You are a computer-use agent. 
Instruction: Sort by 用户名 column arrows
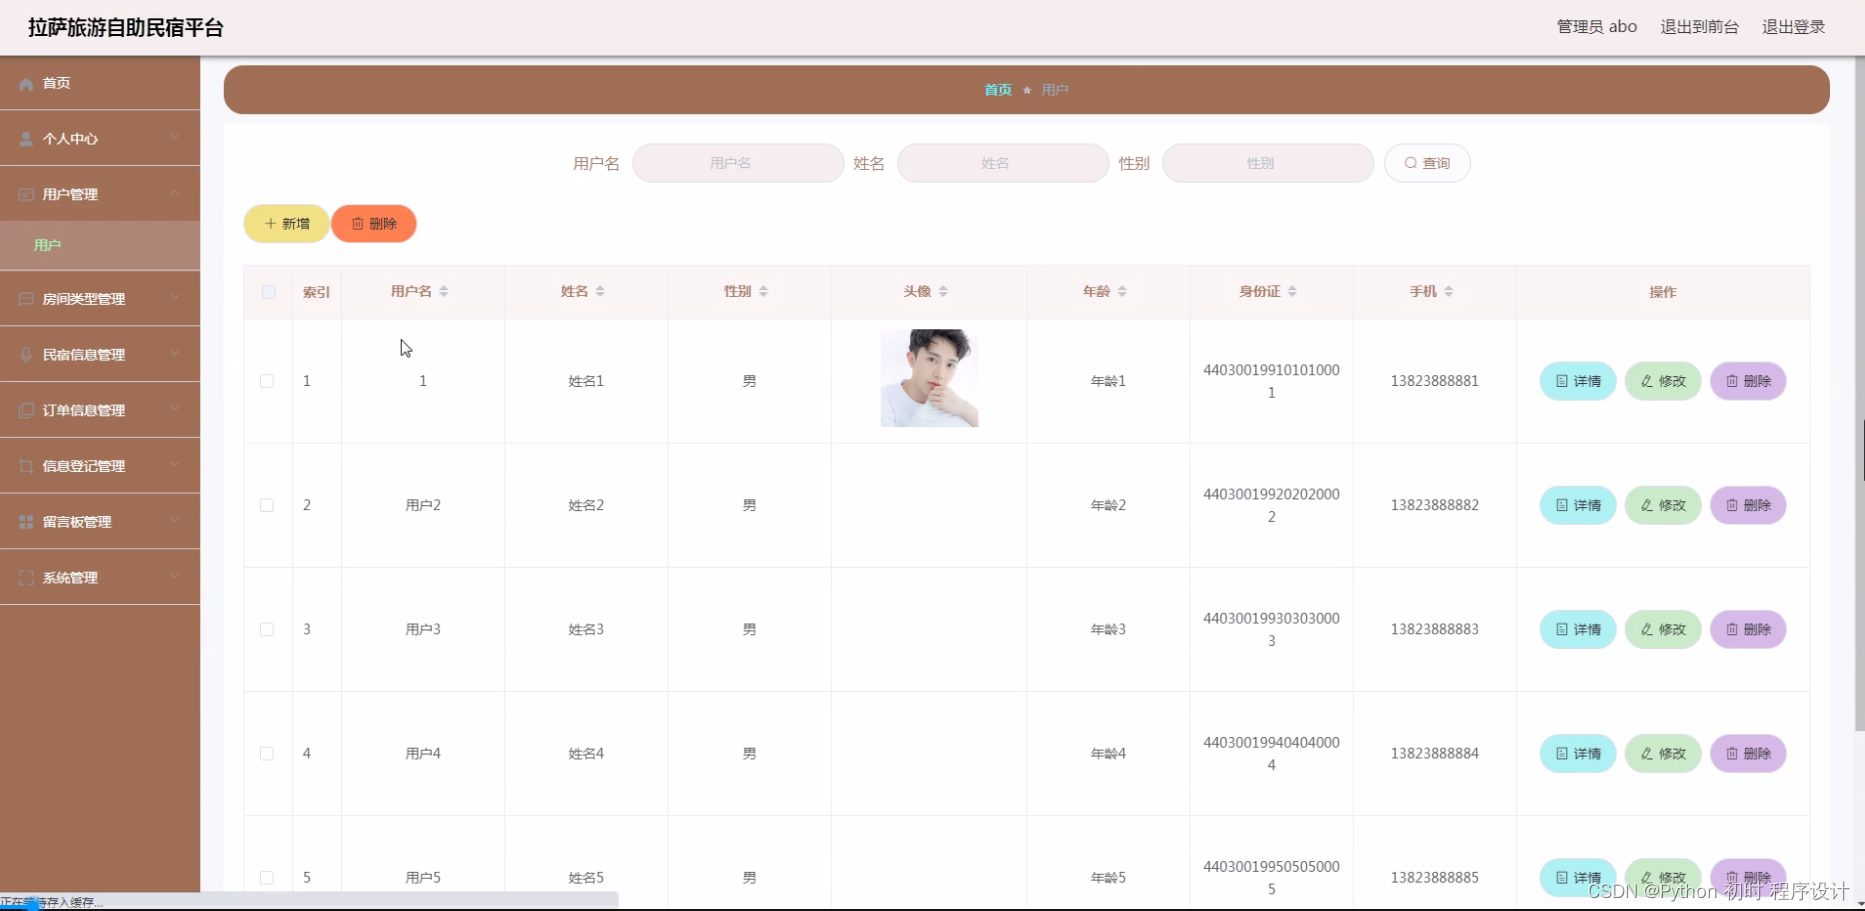pyautogui.click(x=443, y=291)
